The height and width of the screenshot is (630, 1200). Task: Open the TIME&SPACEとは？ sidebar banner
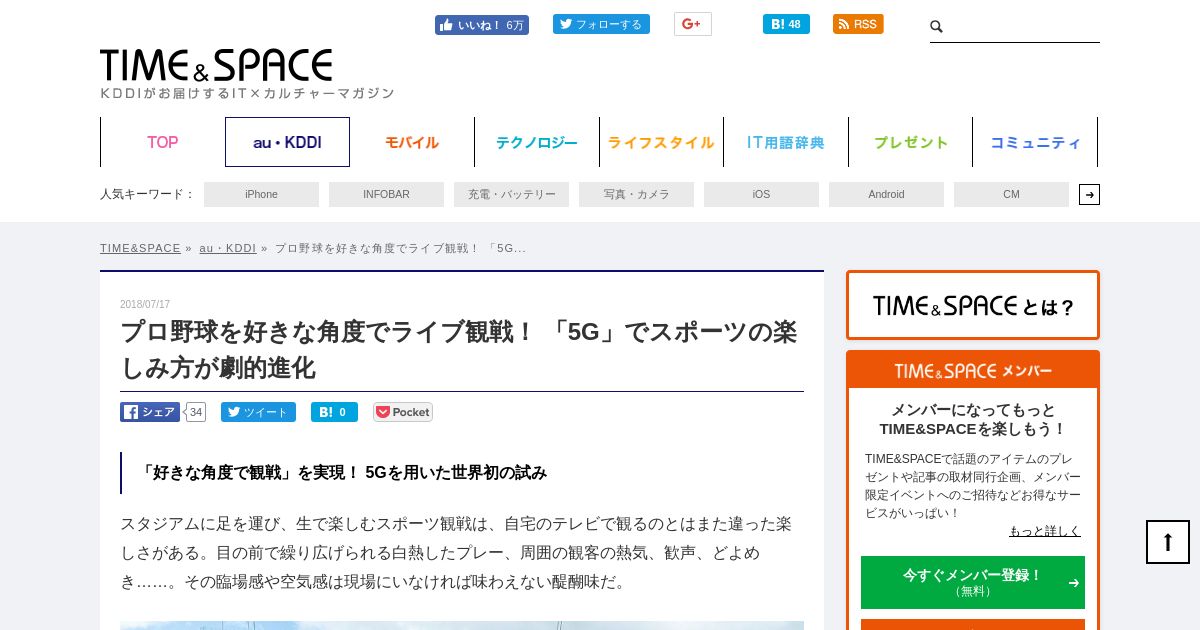[973, 305]
